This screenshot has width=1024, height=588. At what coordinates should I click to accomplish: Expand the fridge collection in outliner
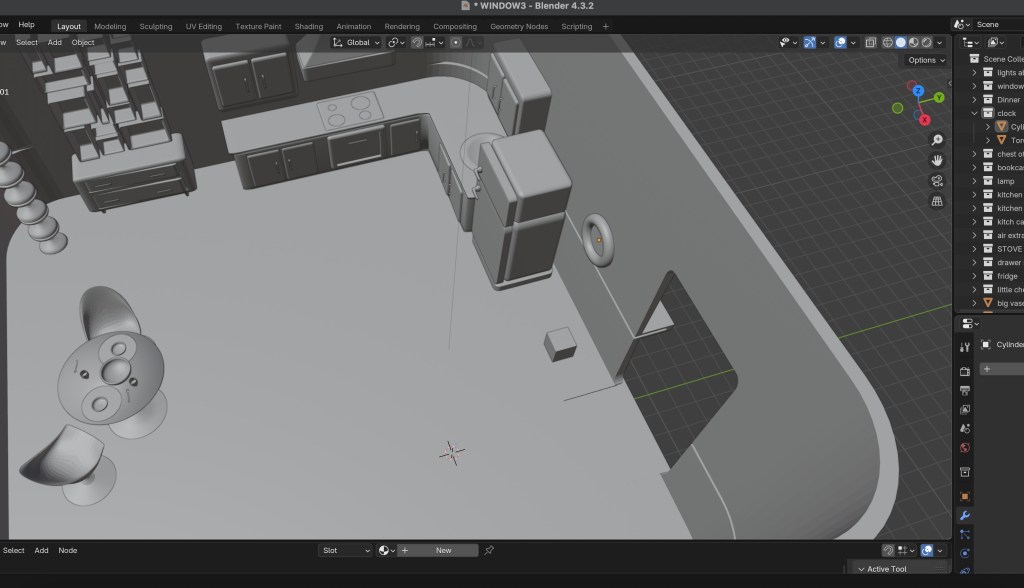pyautogui.click(x=975, y=276)
